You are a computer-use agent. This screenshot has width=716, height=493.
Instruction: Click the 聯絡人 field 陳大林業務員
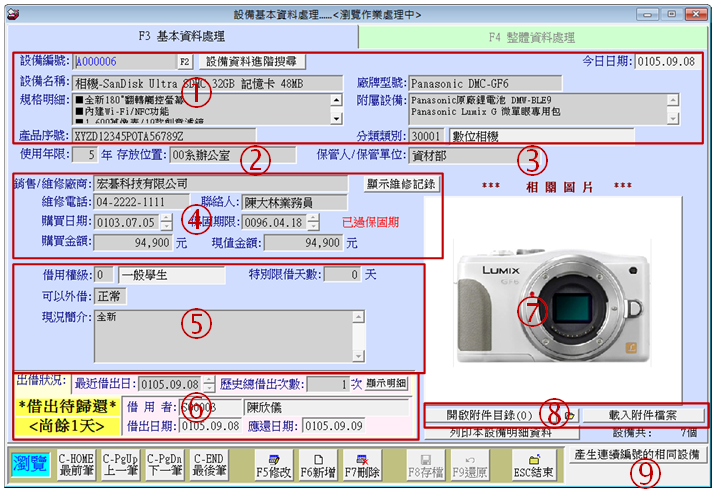[x=295, y=202]
